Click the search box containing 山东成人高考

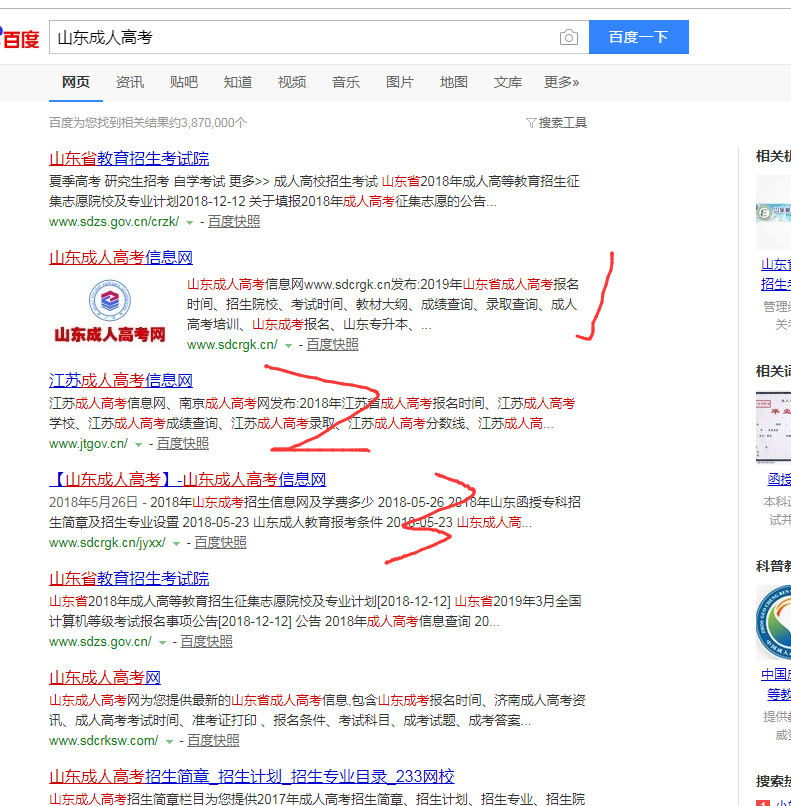(x=300, y=38)
